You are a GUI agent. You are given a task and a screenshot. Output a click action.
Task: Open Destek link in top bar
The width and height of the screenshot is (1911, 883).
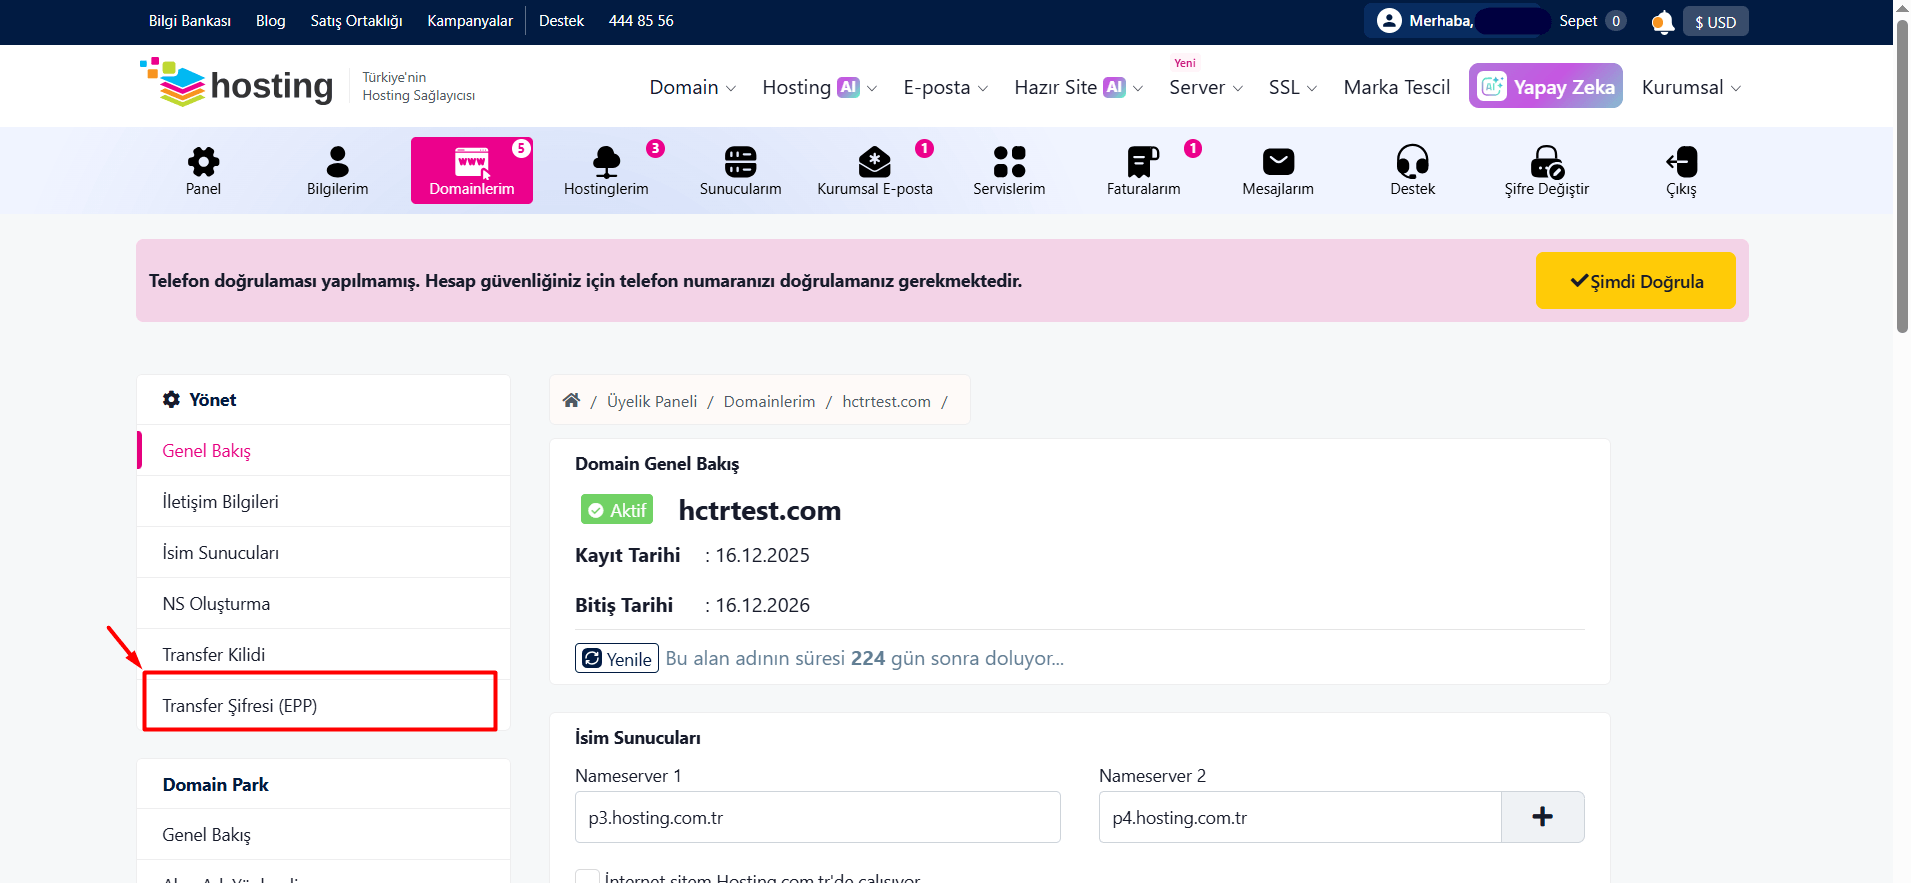point(561,21)
